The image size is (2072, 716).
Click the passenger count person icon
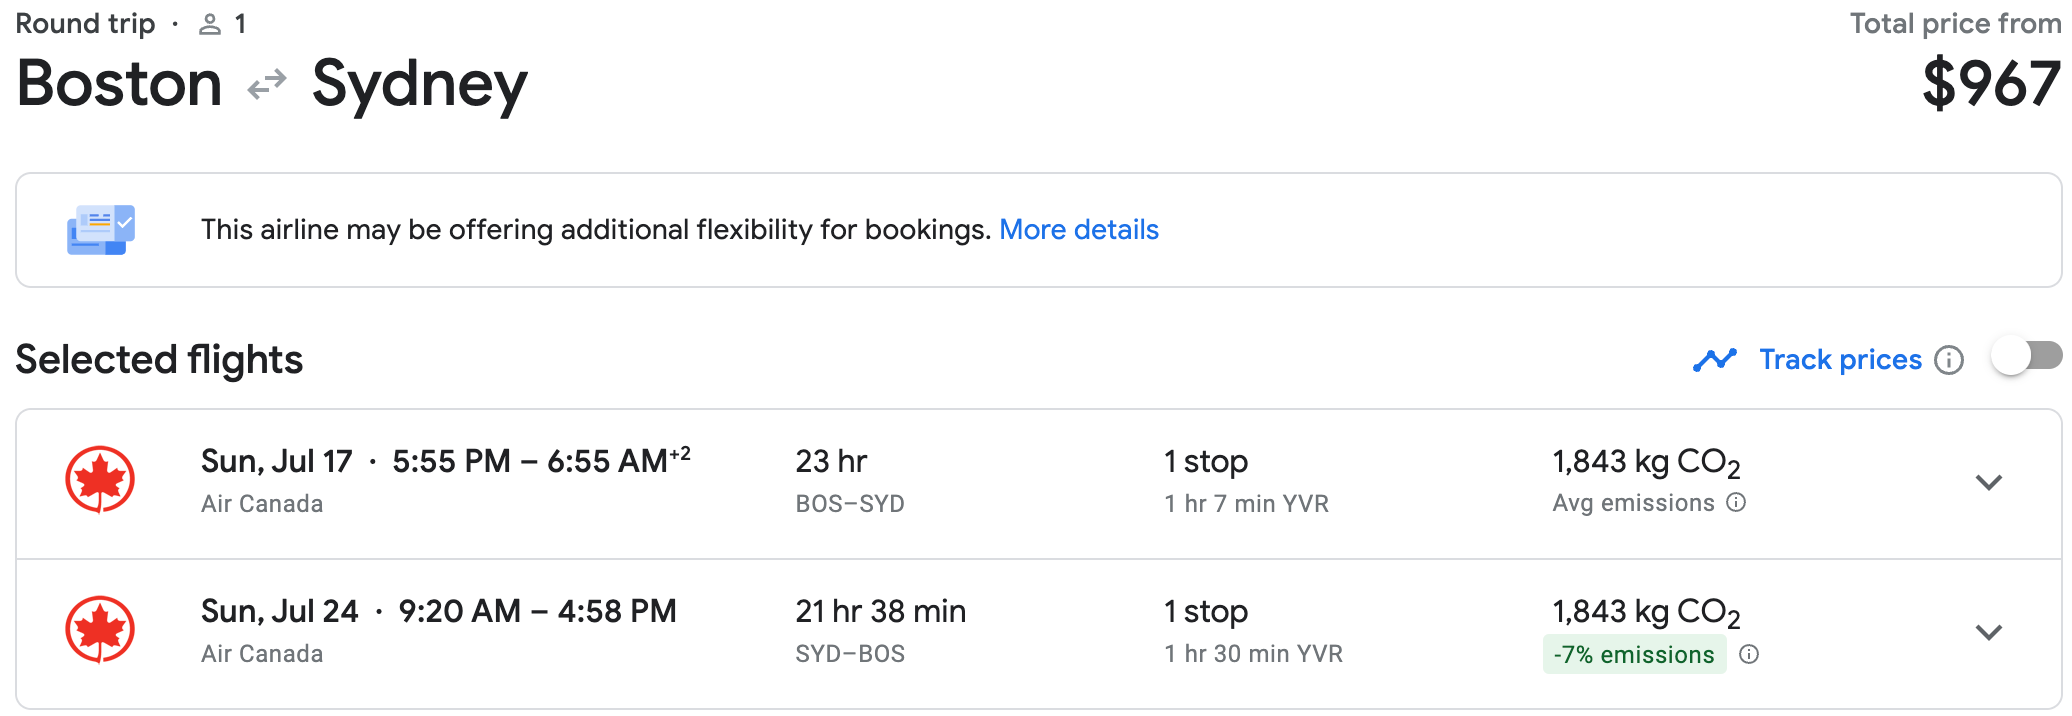[210, 24]
